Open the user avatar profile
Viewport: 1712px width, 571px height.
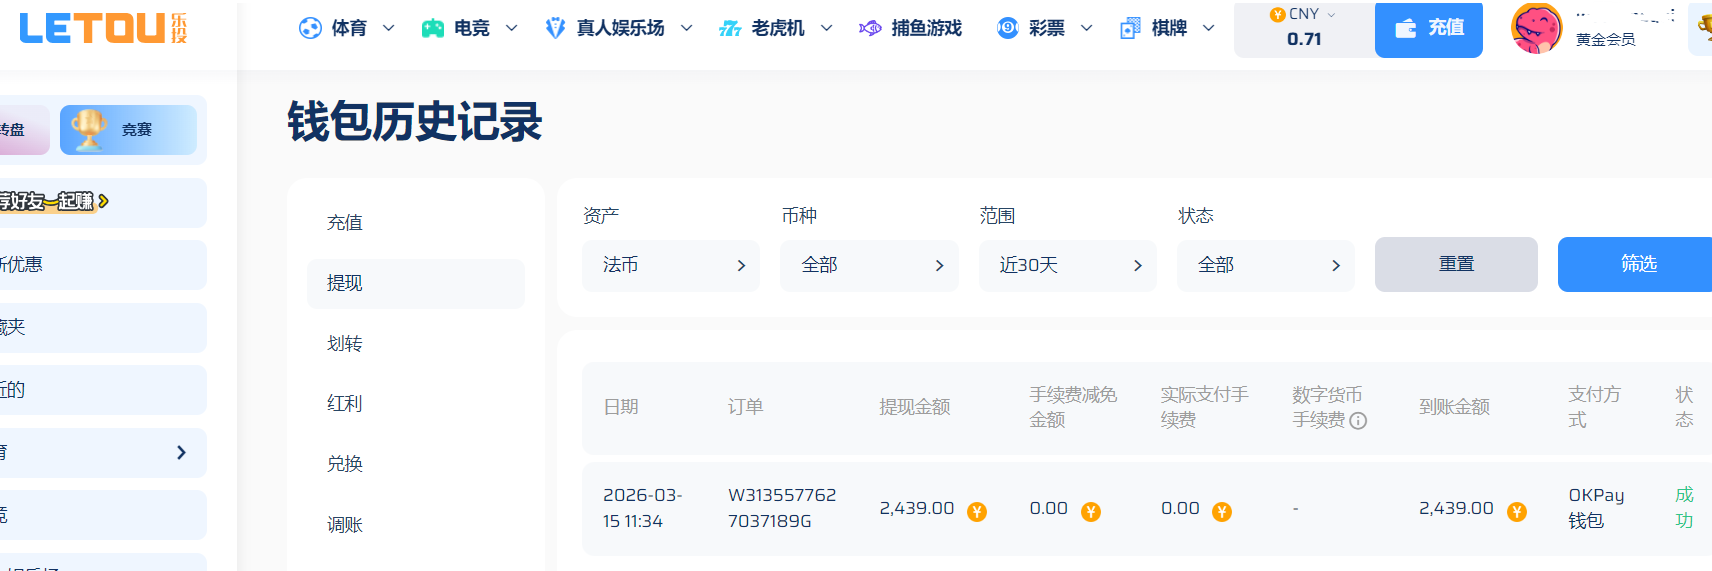tap(1536, 29)
